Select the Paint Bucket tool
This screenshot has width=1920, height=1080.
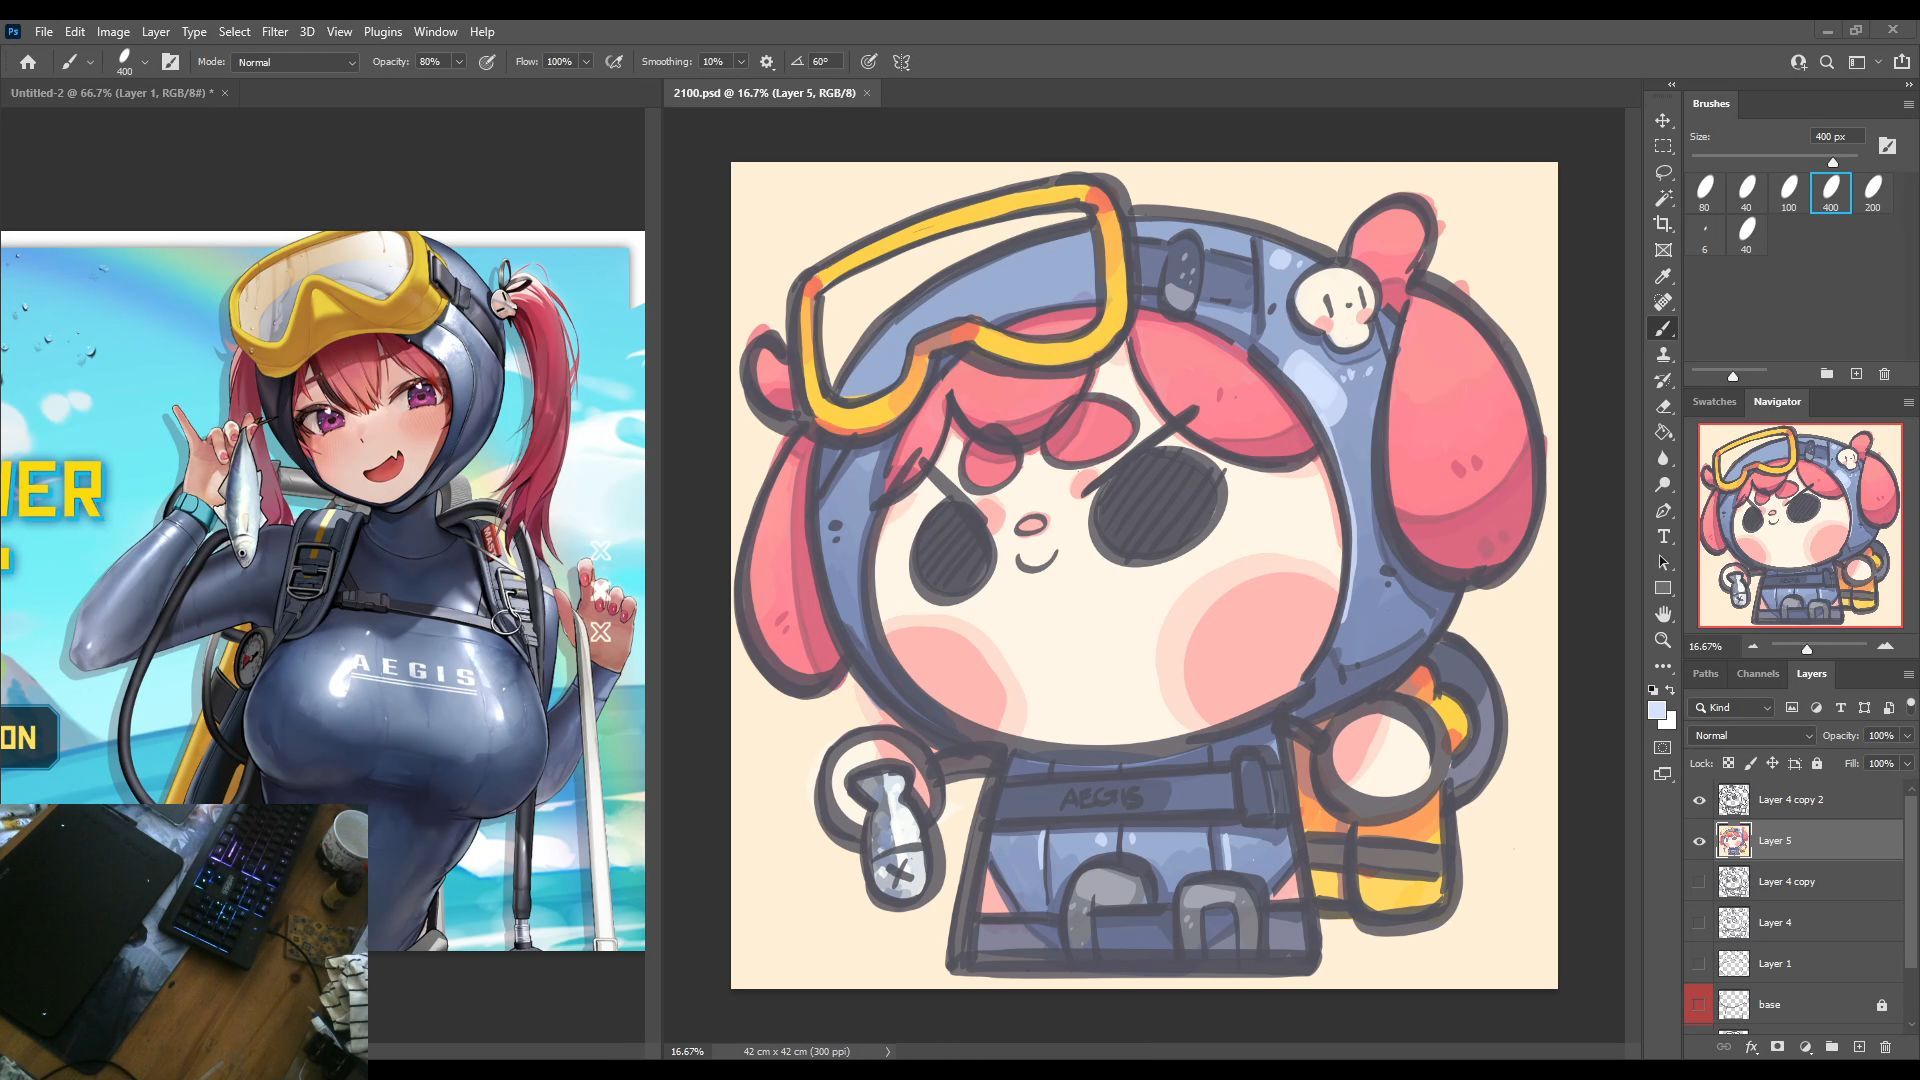1663,432
